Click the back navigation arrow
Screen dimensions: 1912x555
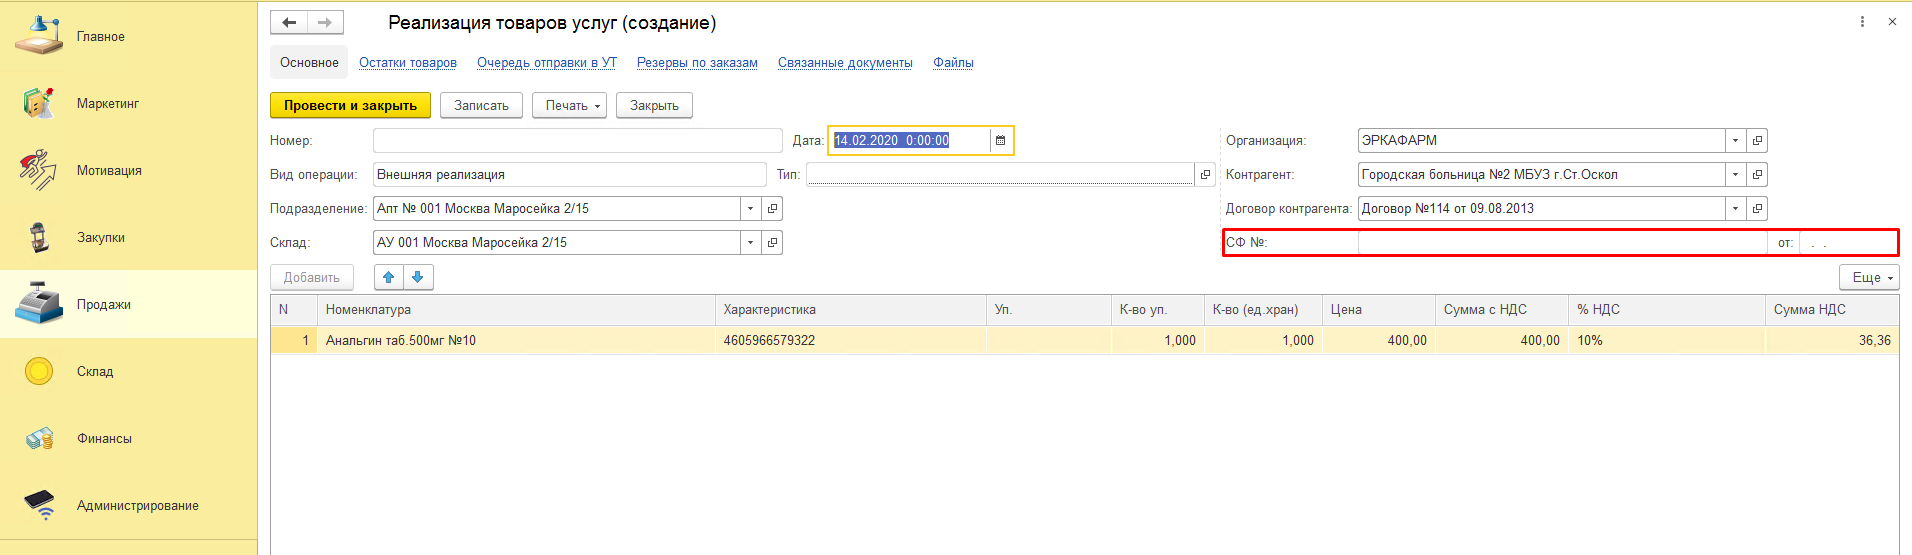[289, 22]
